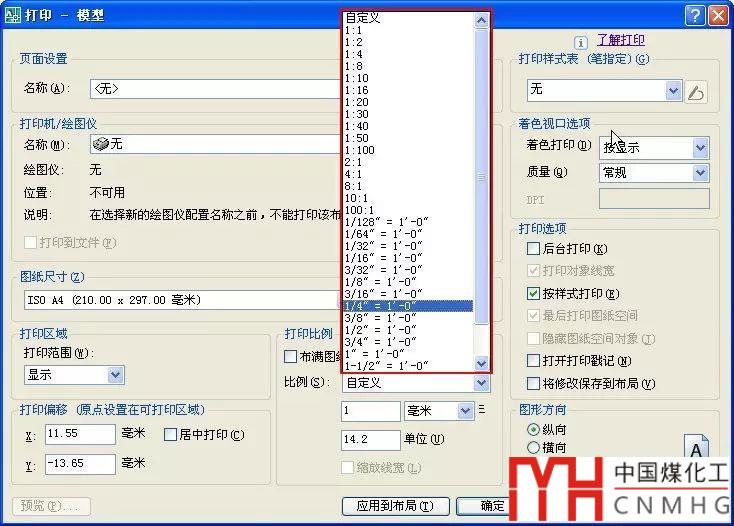Choose scale 1-1/2" = 1'-0" in list
The width and height of the screenshot is (734, 526).
tap(408, 365)
